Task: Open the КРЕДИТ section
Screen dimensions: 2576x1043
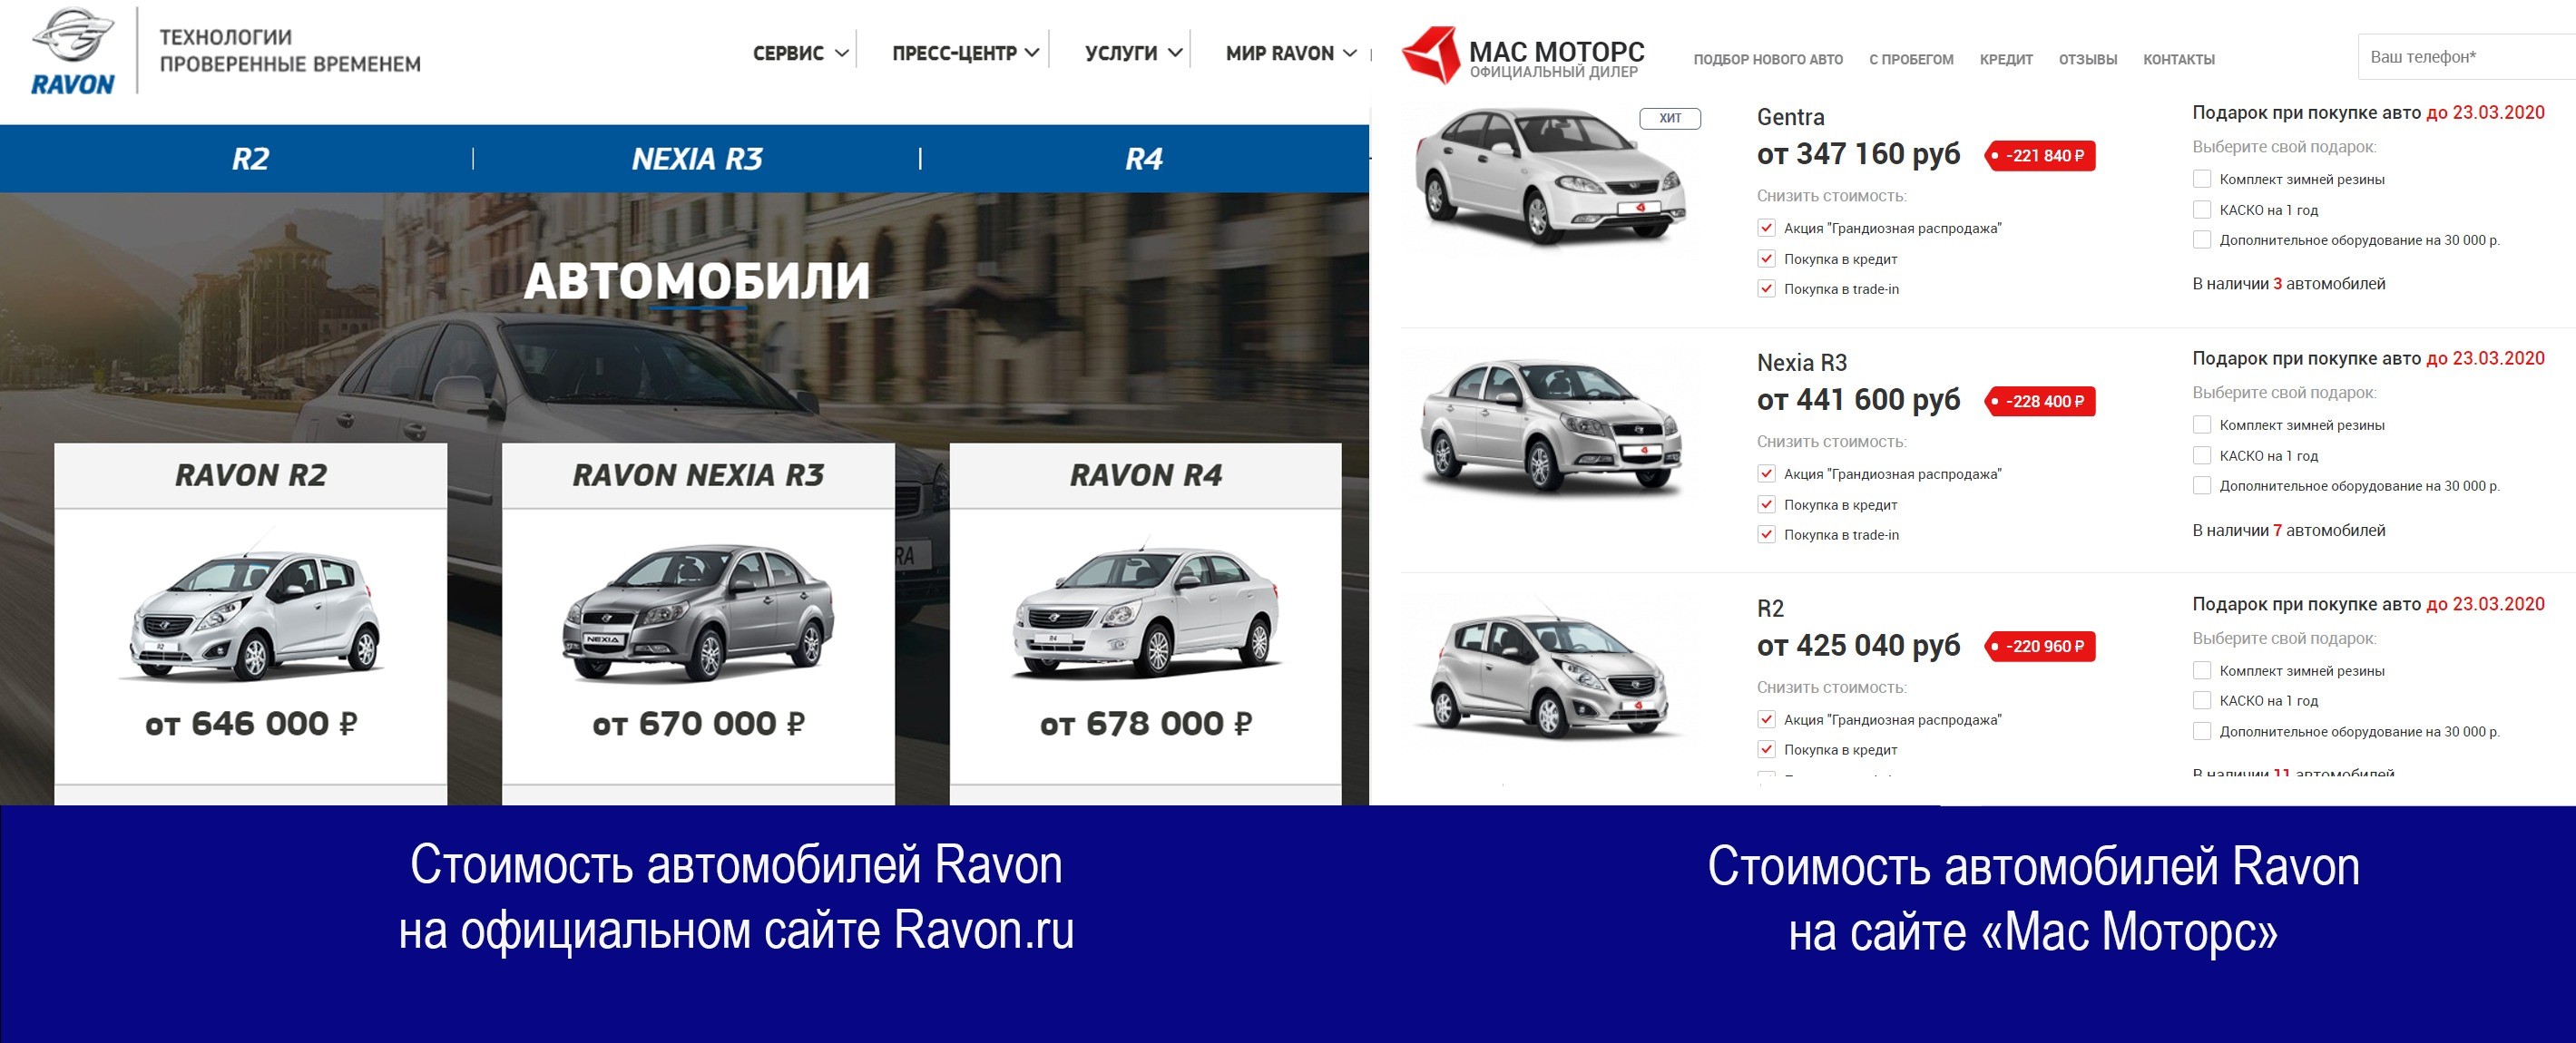Action: [x=2005, y=60]
